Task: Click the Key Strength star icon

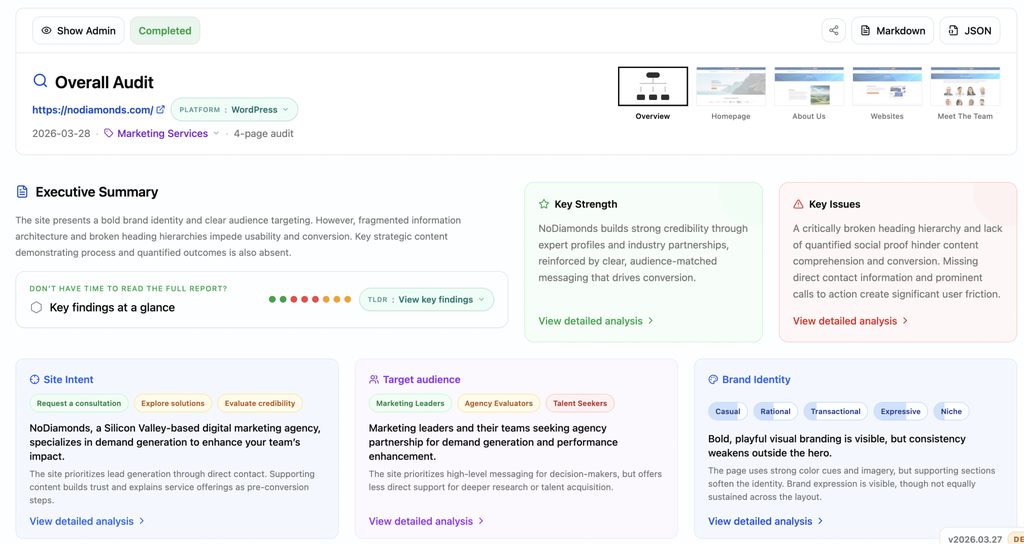Action: pyautogui.click(x=544, y=204)
